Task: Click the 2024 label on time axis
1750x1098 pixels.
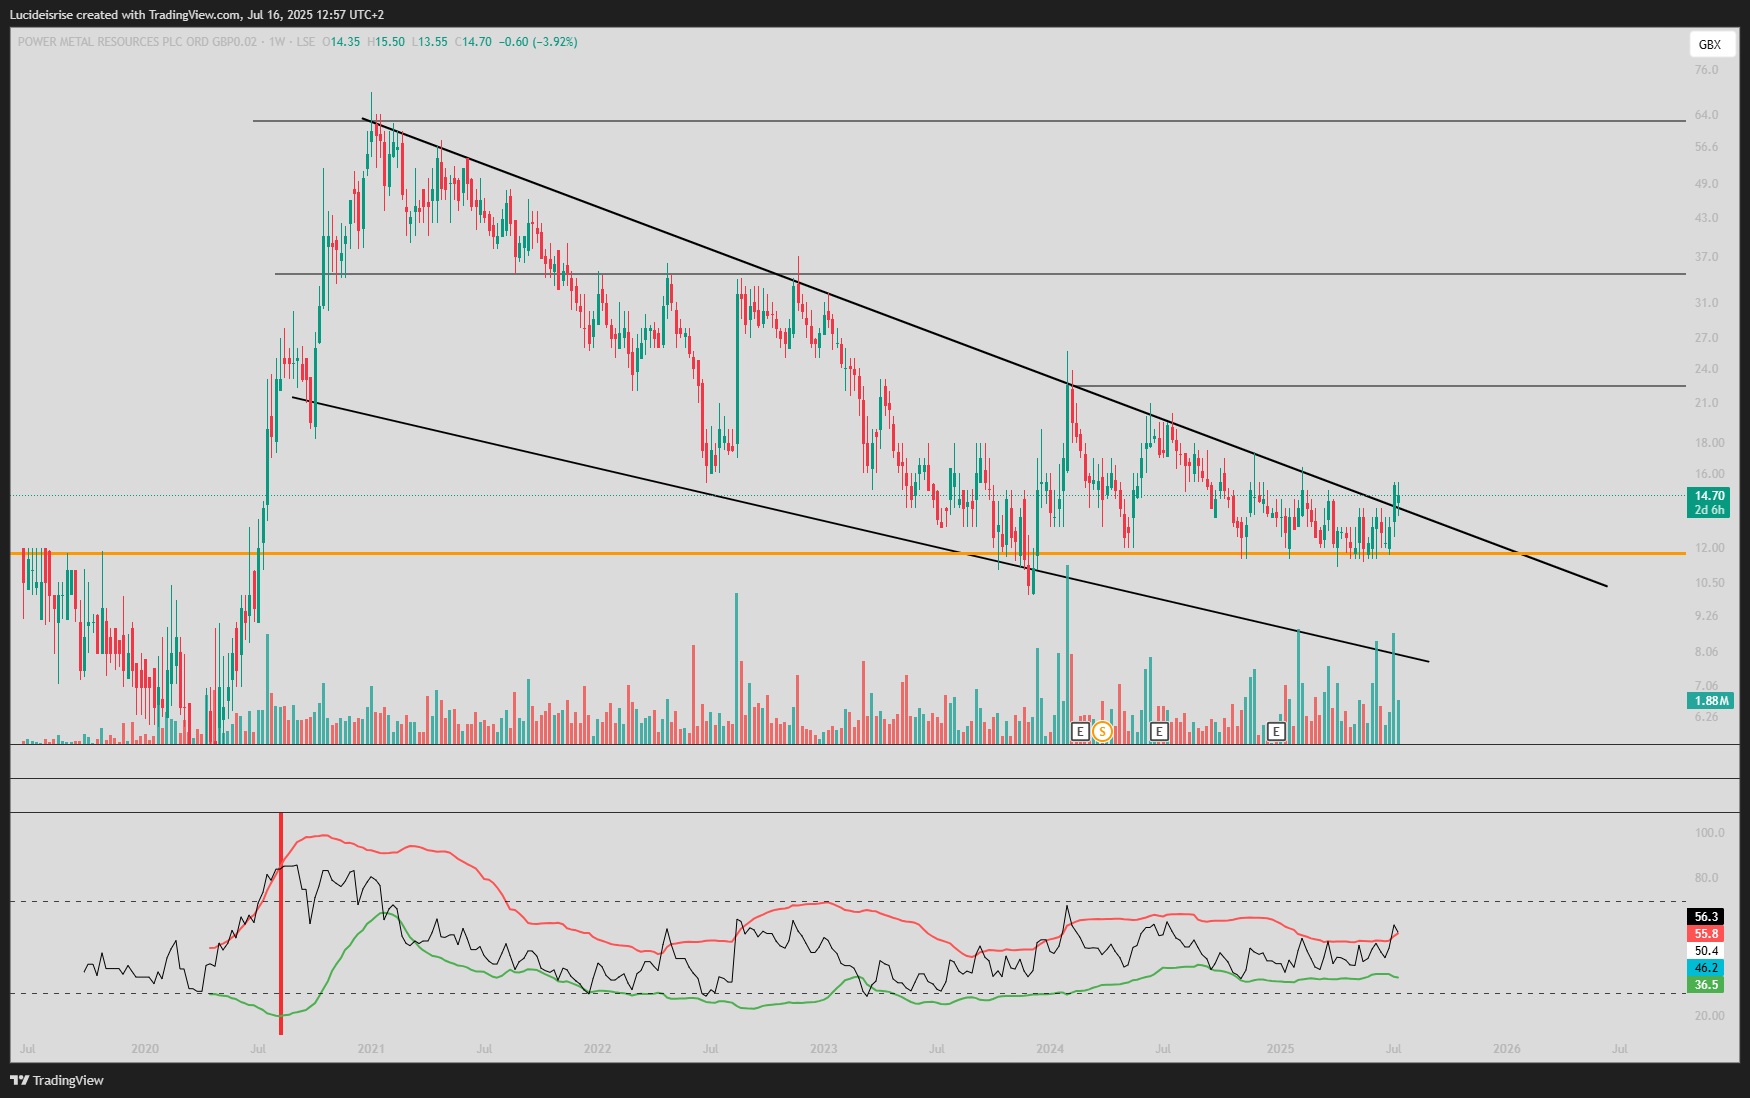Action: point(1050,1049)
